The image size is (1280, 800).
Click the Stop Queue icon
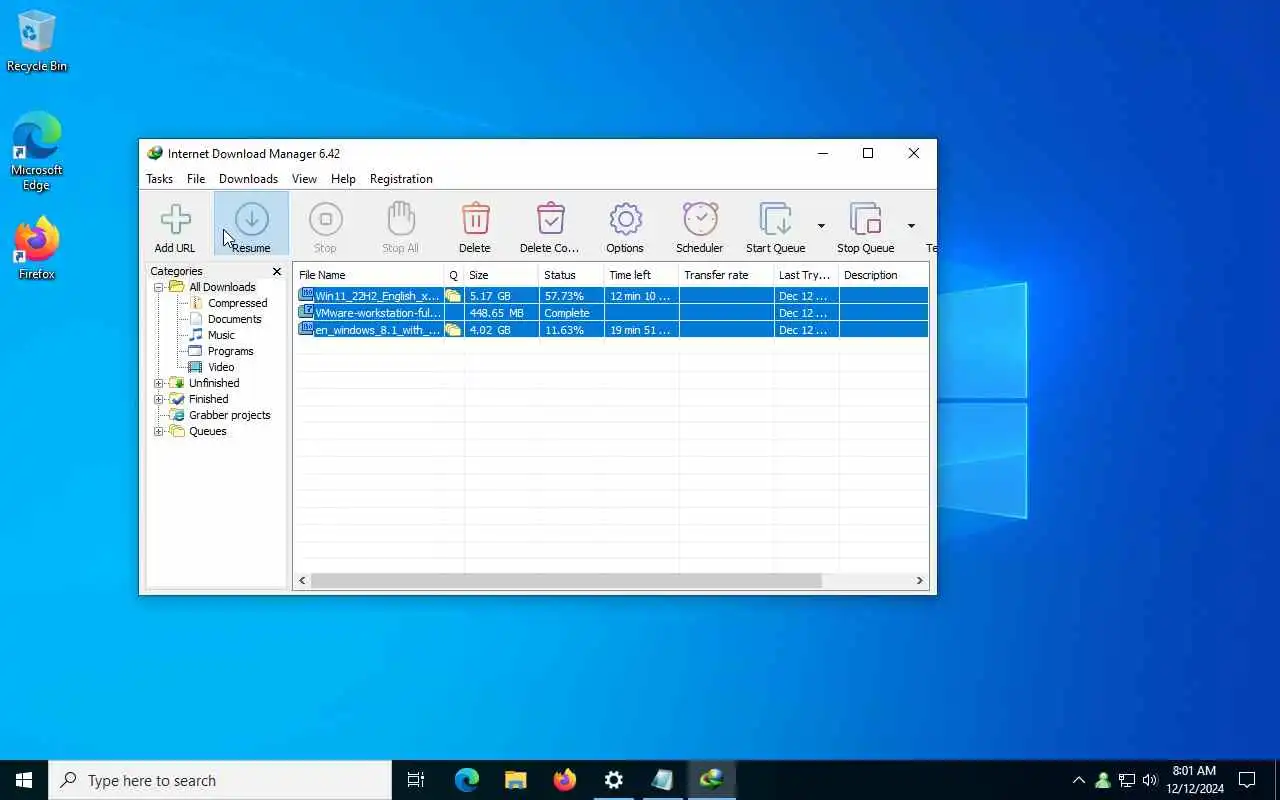[865, 220]
